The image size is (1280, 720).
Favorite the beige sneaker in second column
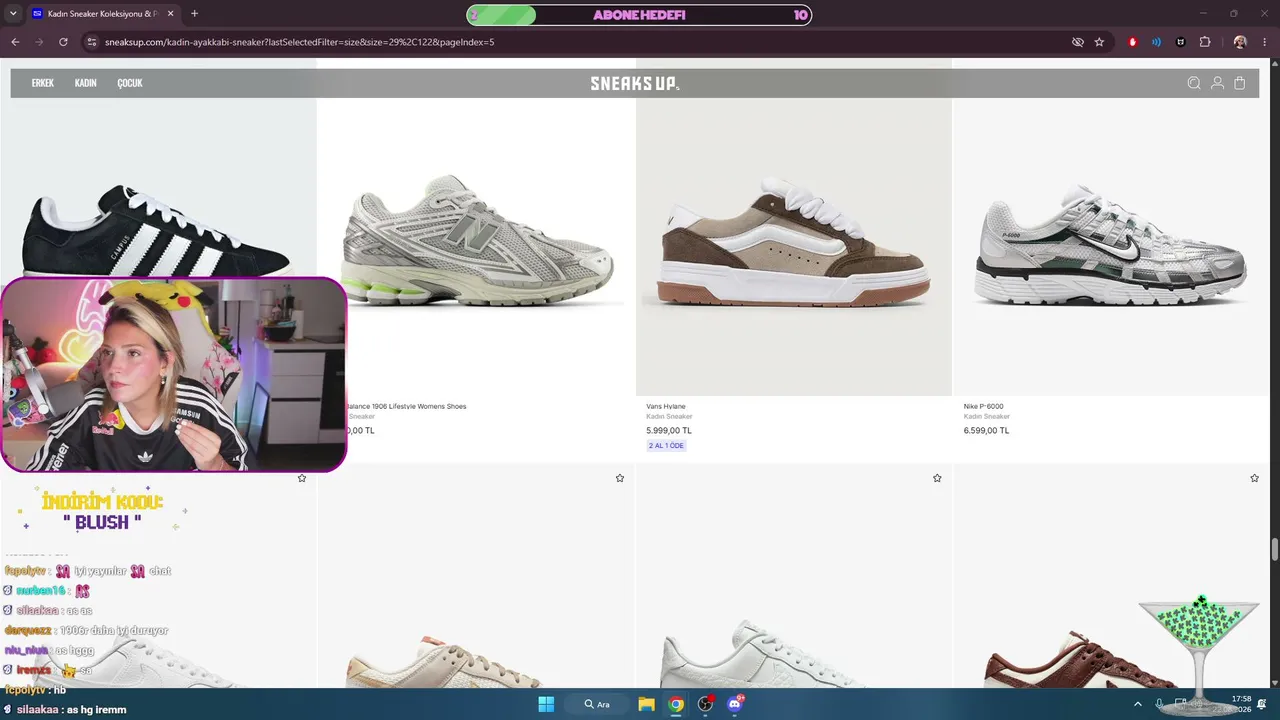click(620, 478)
